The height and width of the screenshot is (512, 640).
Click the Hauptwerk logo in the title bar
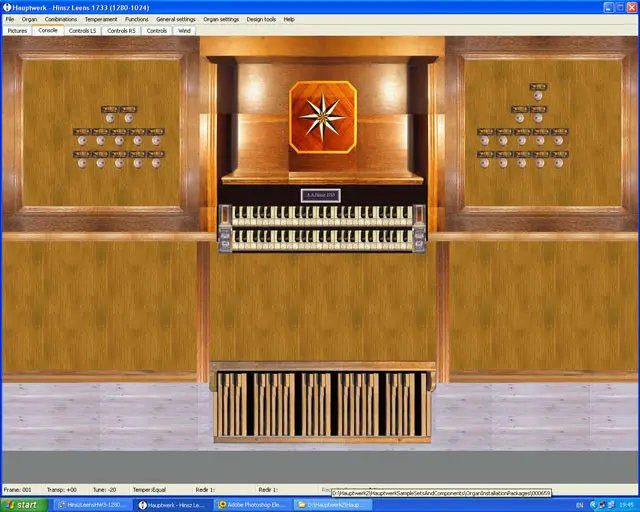(7, 6)
